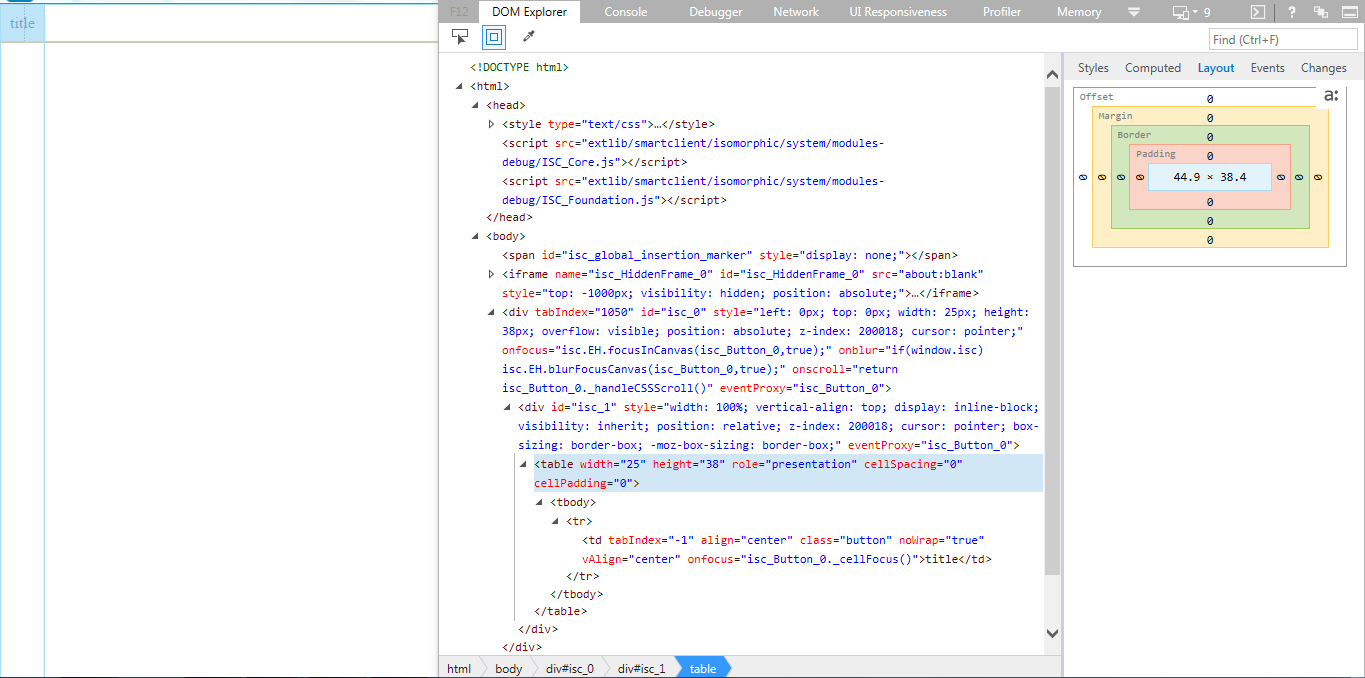
Task: Collapse the tbody node
Action: point(539,502)
